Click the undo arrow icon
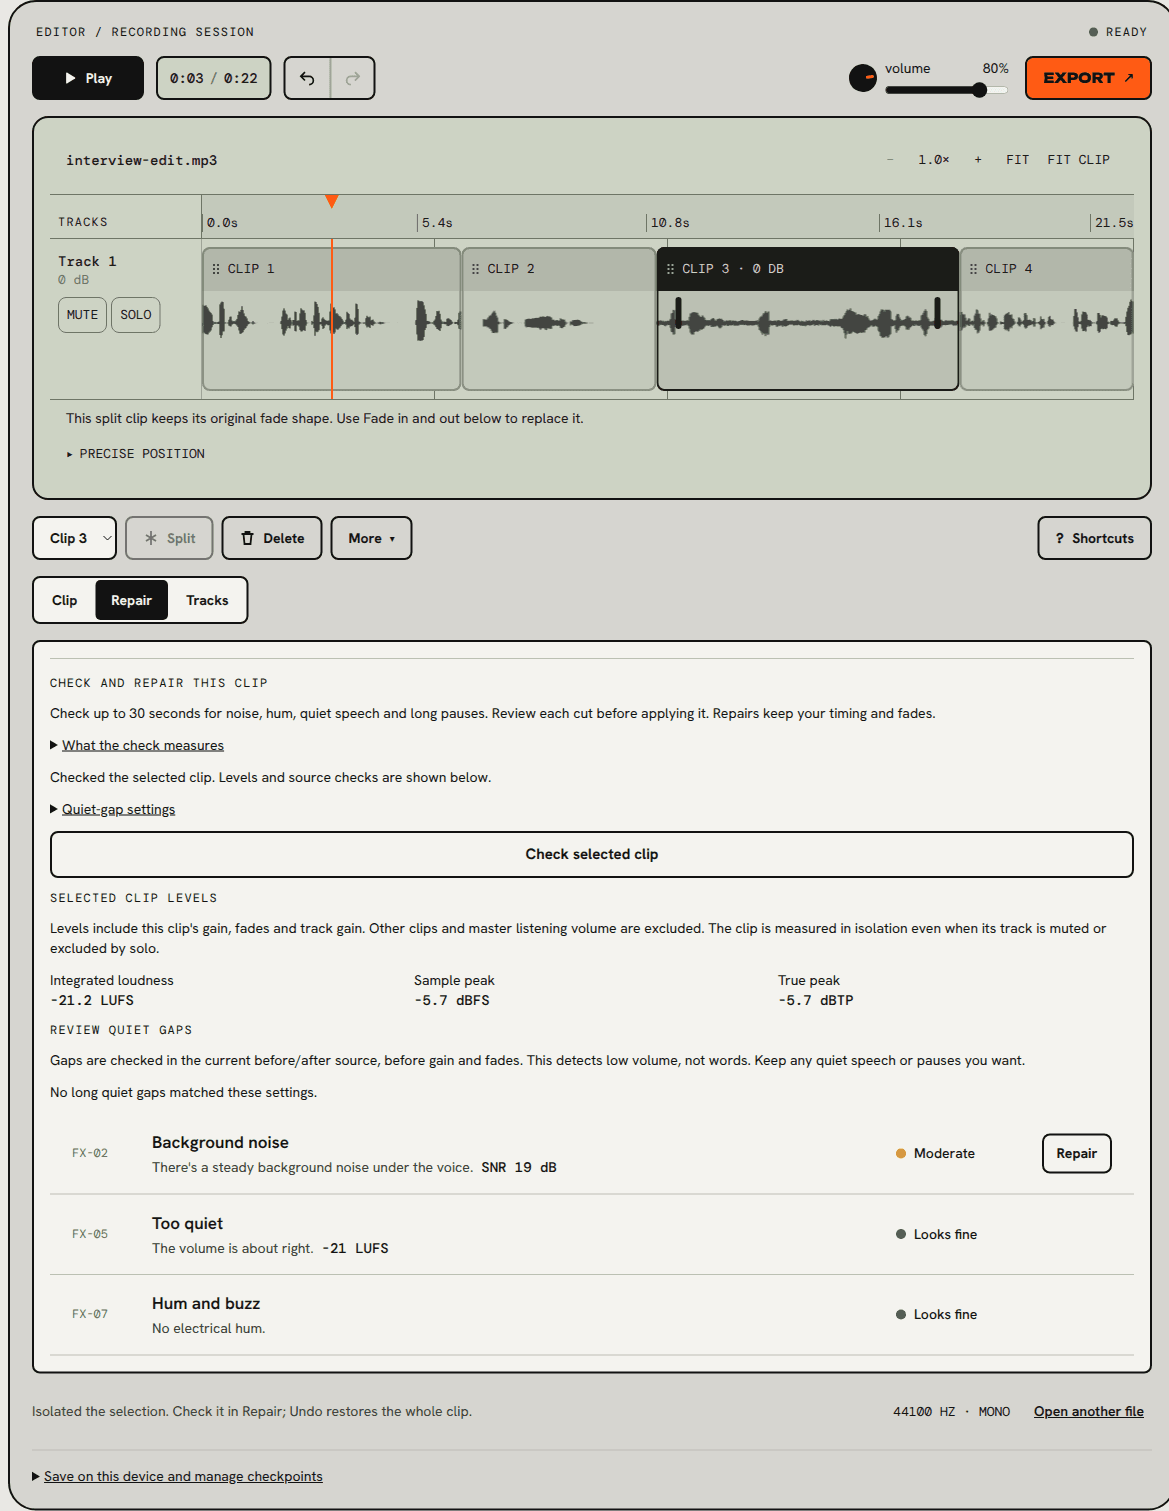1169x1511 pixels. coord(307,78)
